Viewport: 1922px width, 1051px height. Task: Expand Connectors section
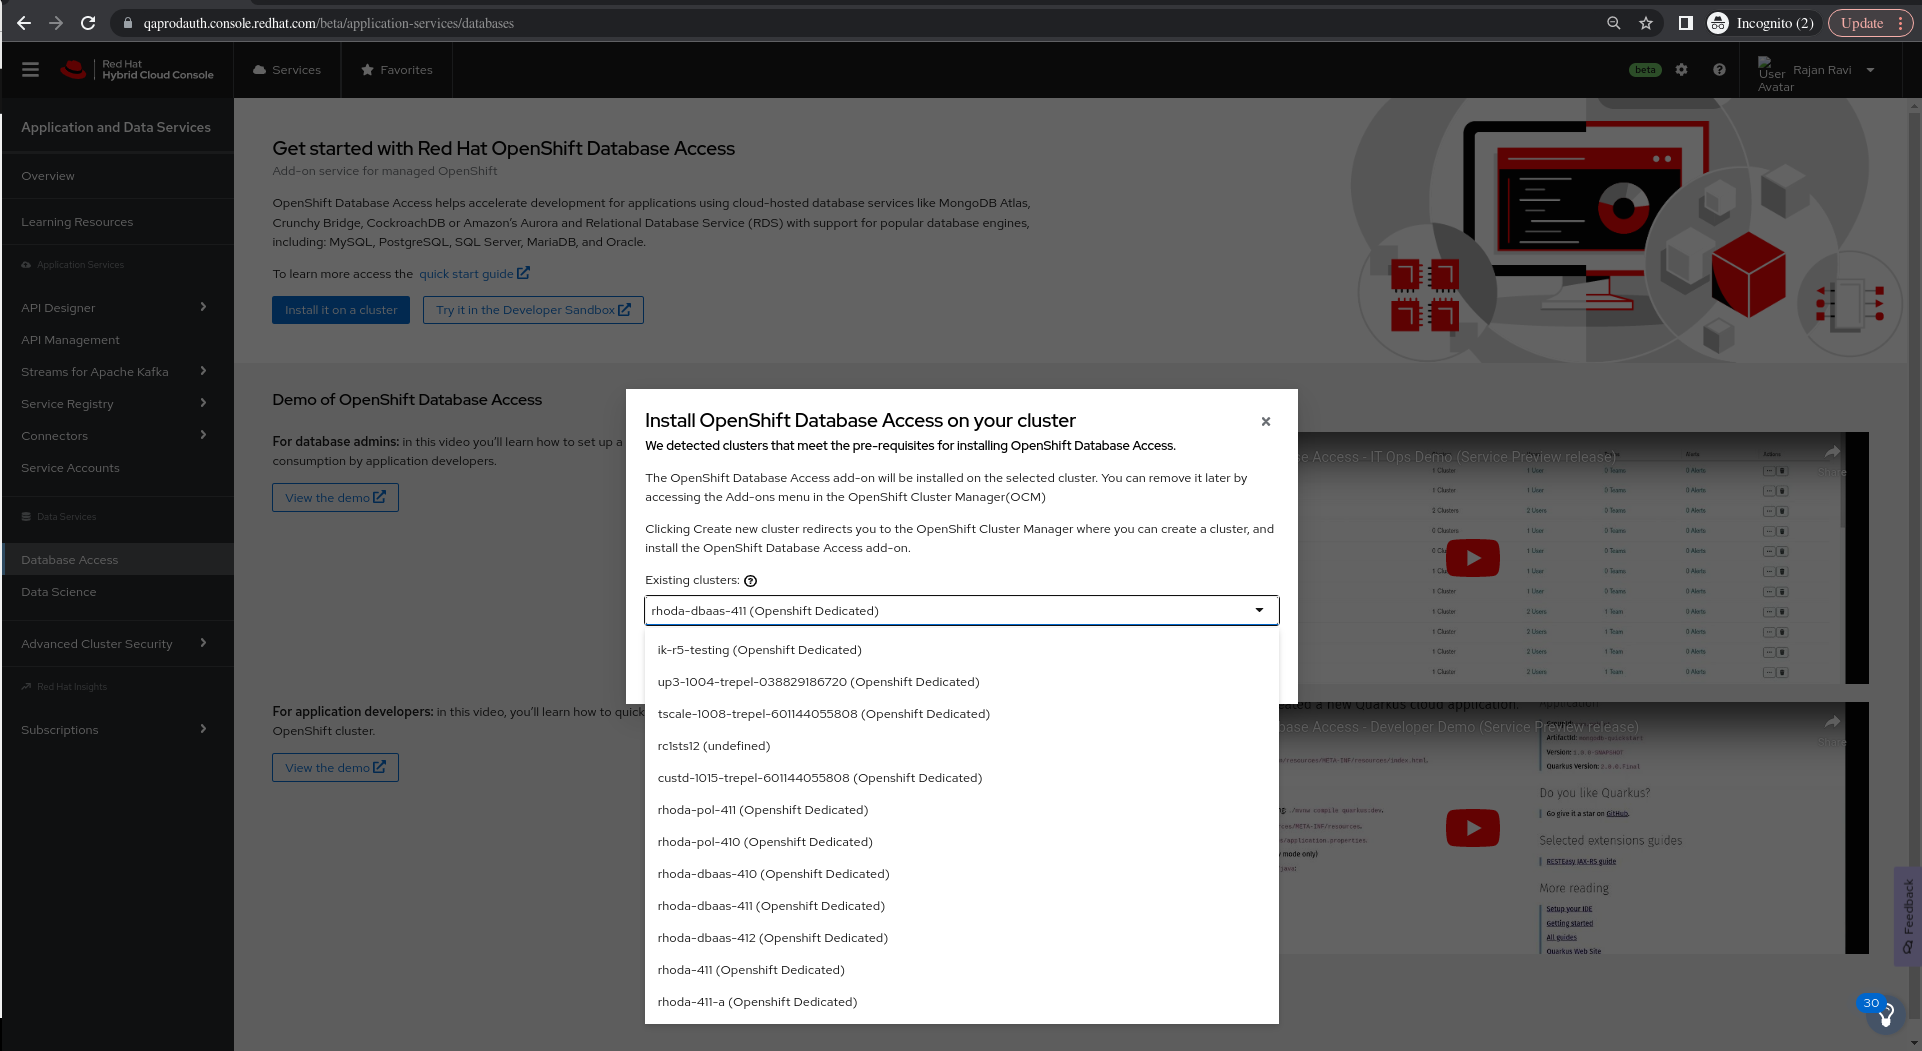118,436
